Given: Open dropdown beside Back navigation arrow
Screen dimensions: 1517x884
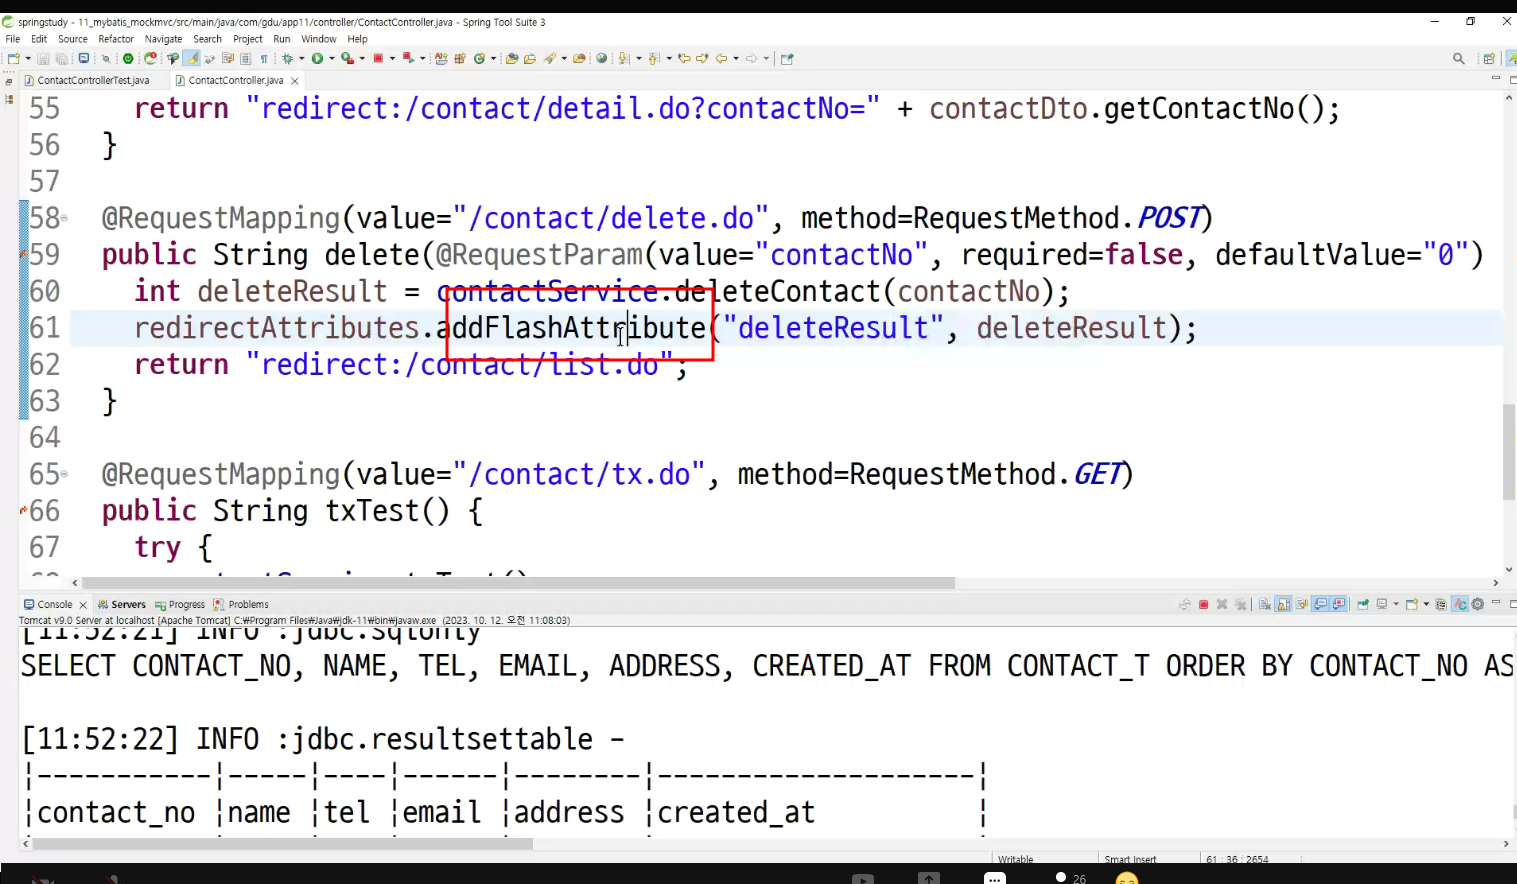Looking at the screenshot, I should tap(736, 59).
